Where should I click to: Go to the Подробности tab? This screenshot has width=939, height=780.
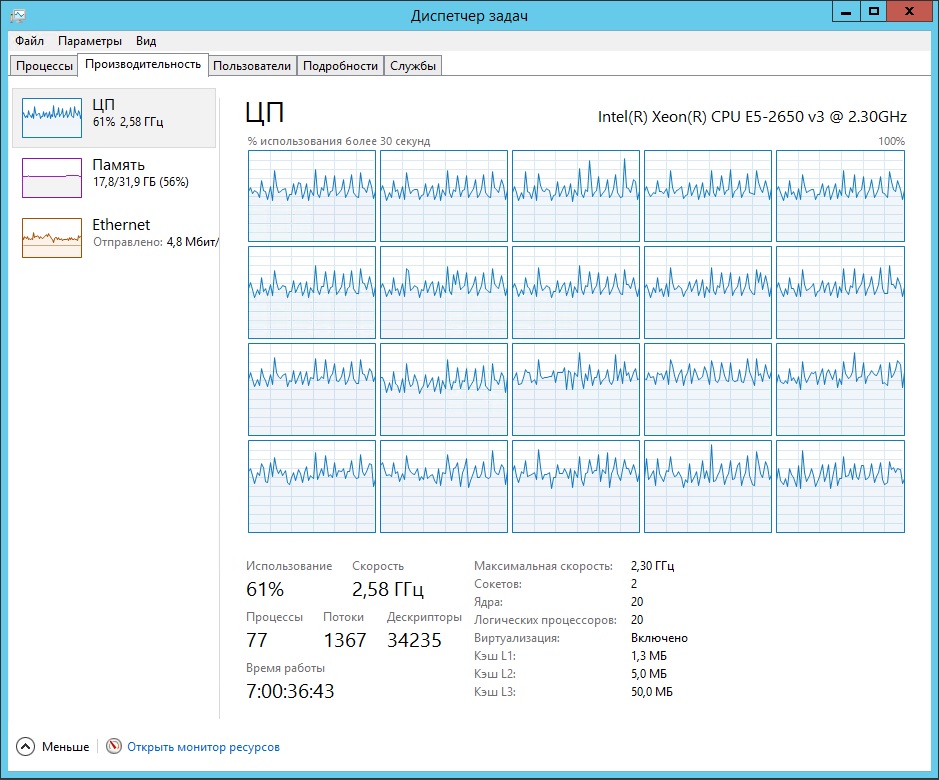[341, 66]
